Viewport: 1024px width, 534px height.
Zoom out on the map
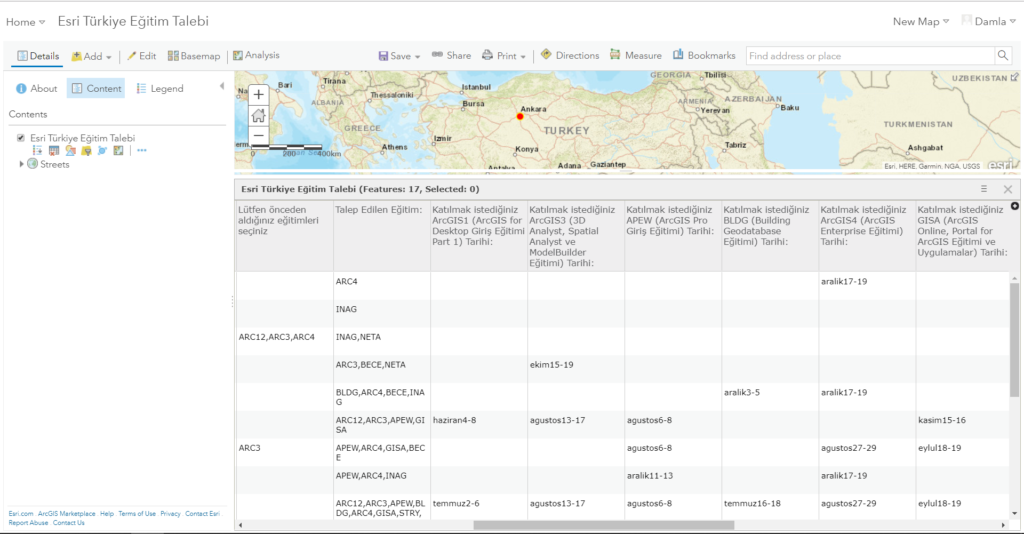(x=259, y=136)
